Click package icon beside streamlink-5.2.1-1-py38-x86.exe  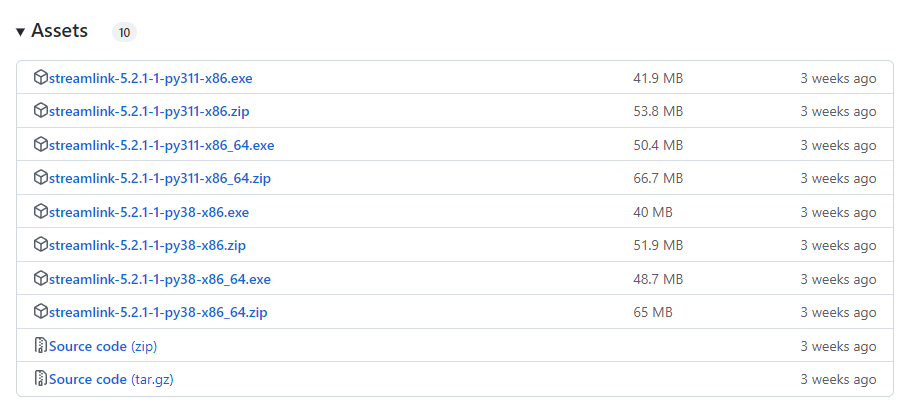(41, 212)
